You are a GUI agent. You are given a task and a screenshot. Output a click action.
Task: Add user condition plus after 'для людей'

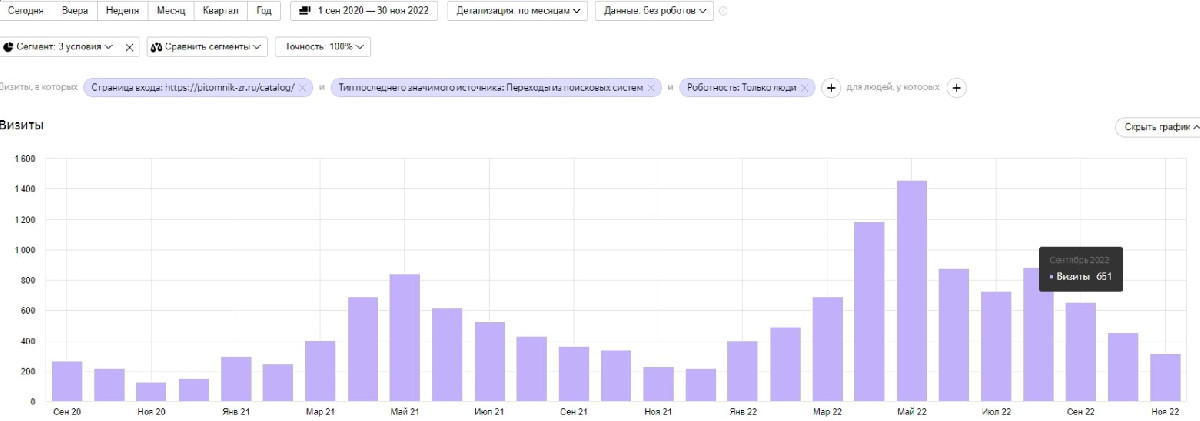tap(956, 88)
